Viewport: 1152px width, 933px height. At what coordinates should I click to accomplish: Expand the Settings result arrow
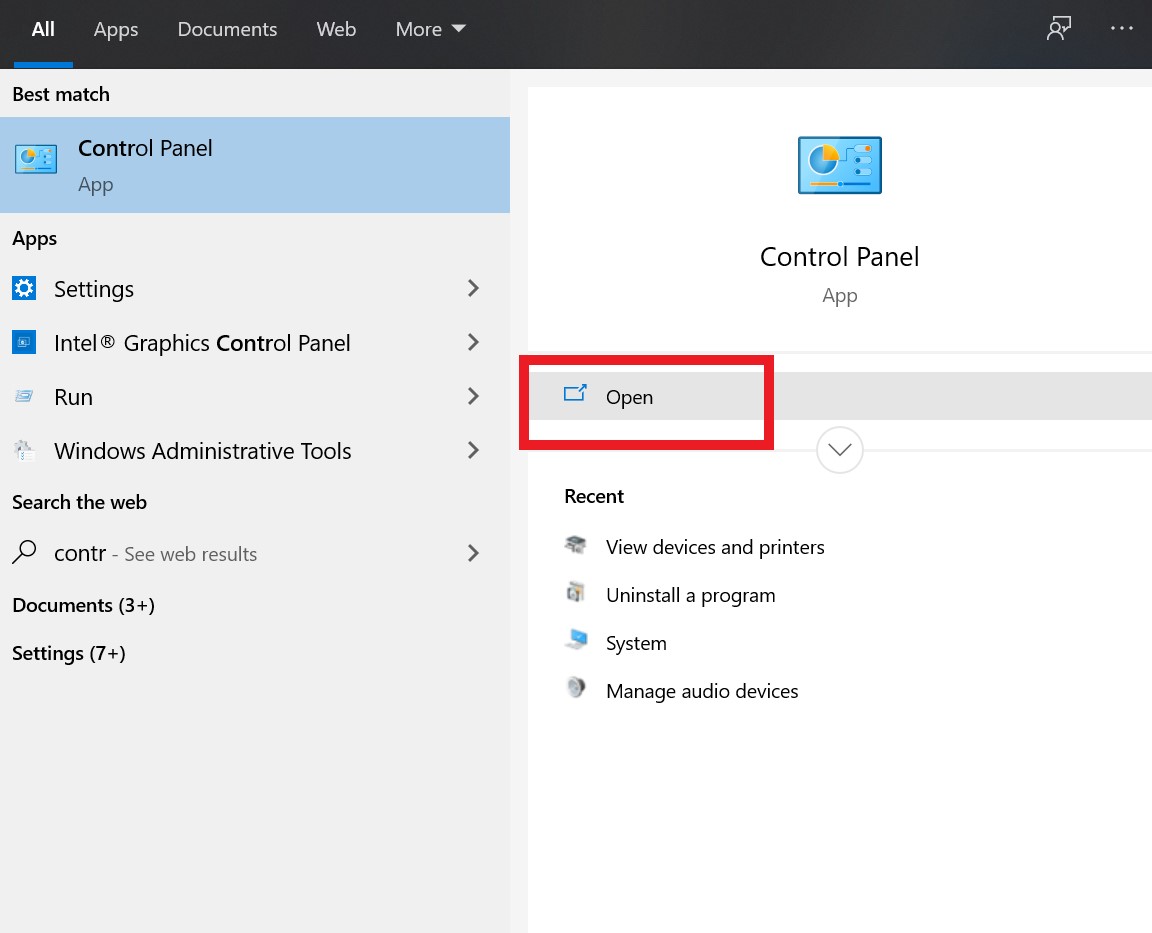pyautogui.click(x=473, y=288)
